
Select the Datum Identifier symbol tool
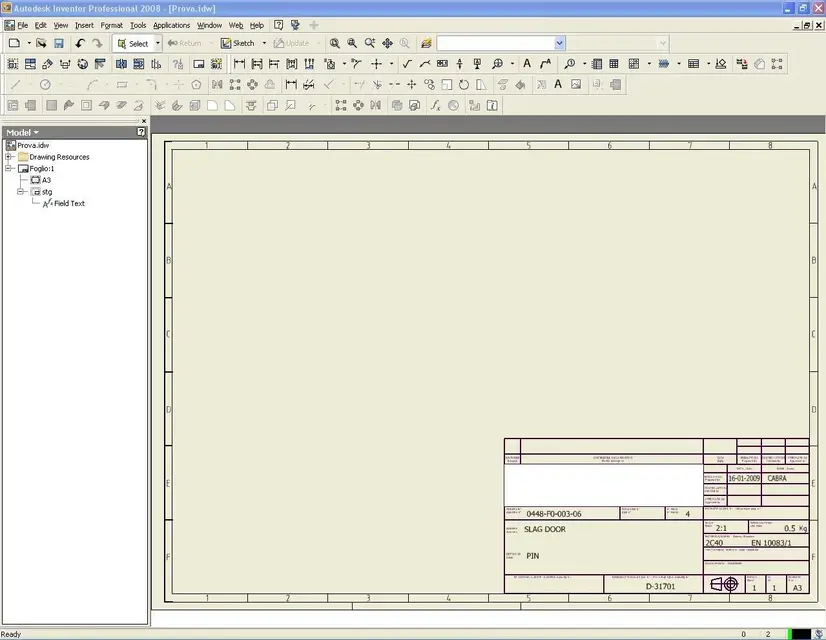coord(477,64)
